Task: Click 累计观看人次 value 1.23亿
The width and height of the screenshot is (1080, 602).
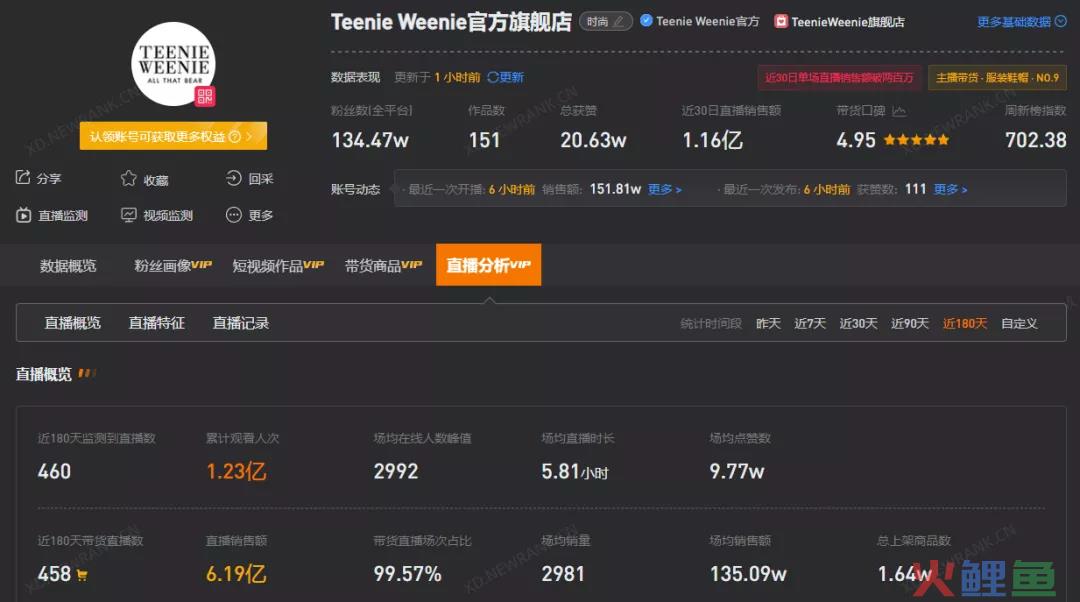Action: click(x=236, y=472)
